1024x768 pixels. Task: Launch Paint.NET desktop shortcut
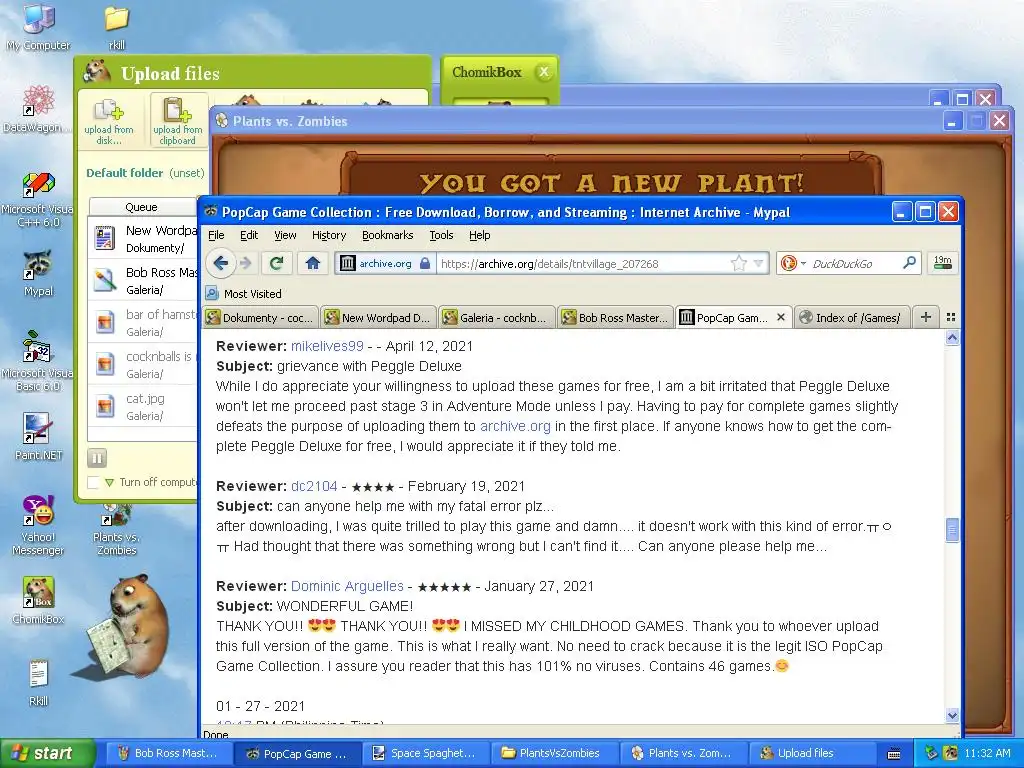[x=38, y=436]
